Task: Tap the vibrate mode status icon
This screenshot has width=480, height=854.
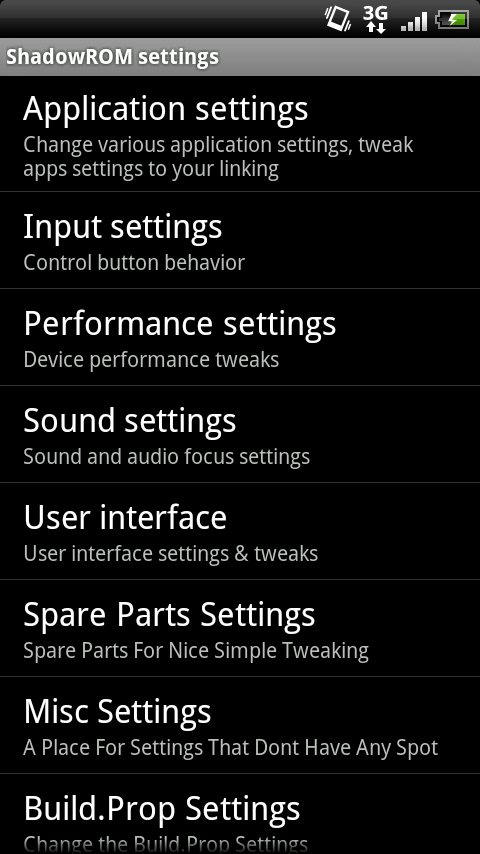Action: point(338,19)
